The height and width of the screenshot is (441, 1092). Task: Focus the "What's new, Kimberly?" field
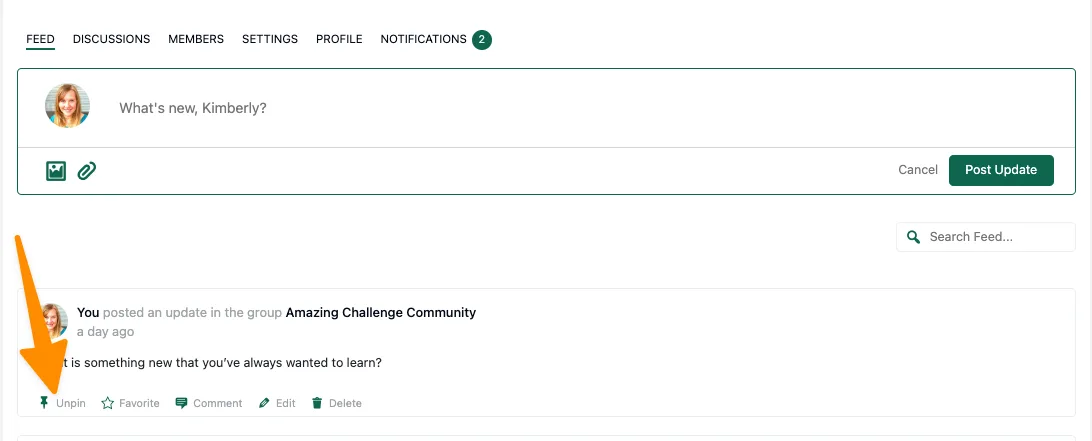click(x=193, y=109)
